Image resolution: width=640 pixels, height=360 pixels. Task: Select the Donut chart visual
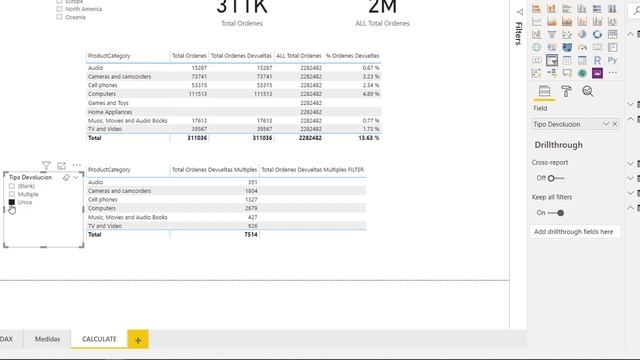(597, 35)
